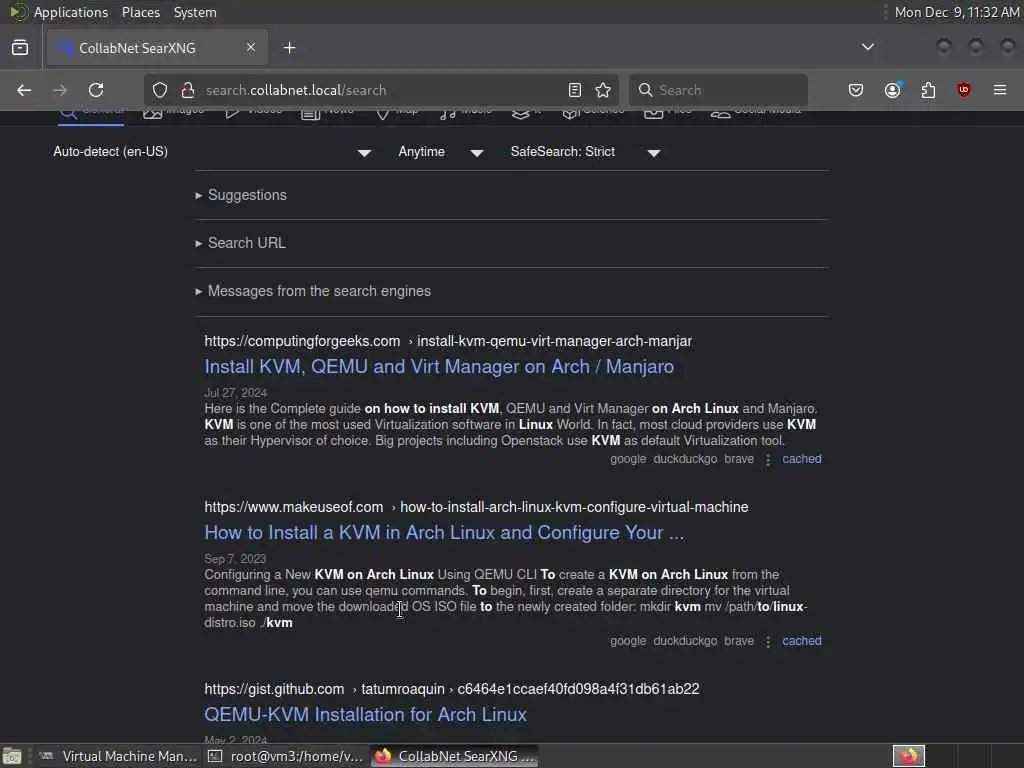This screenshot has height=768, width=1024.
Task: Toggle reader view icon in address bar
Action: tap(575, 90)
